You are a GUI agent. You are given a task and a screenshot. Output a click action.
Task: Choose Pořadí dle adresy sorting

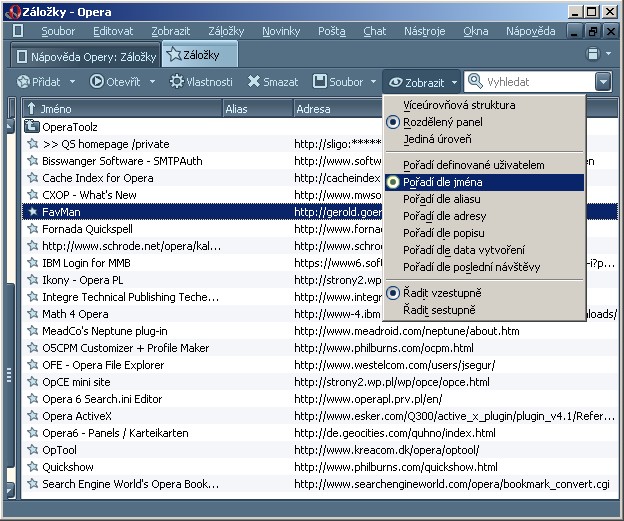[x=484, y=216]
